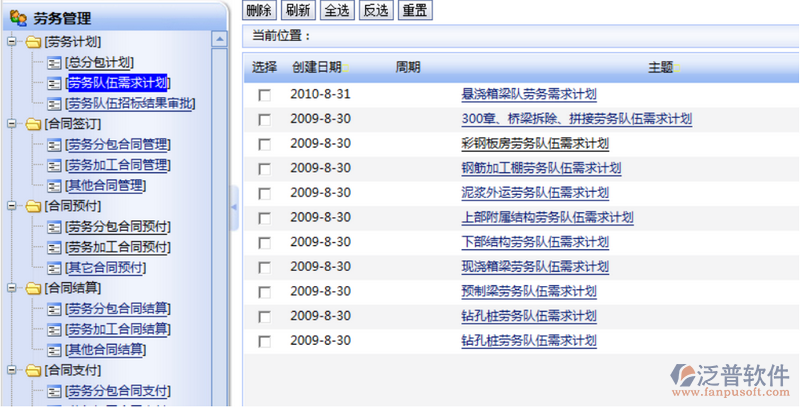This screenshot has width=800, height=408.
Task: Click the page icon beside 劳务加工合同预付
Action: click(x=54, y=248)
